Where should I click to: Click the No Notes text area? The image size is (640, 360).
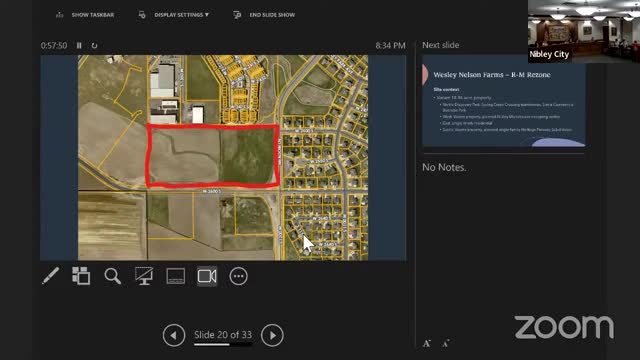coord(444,167)
